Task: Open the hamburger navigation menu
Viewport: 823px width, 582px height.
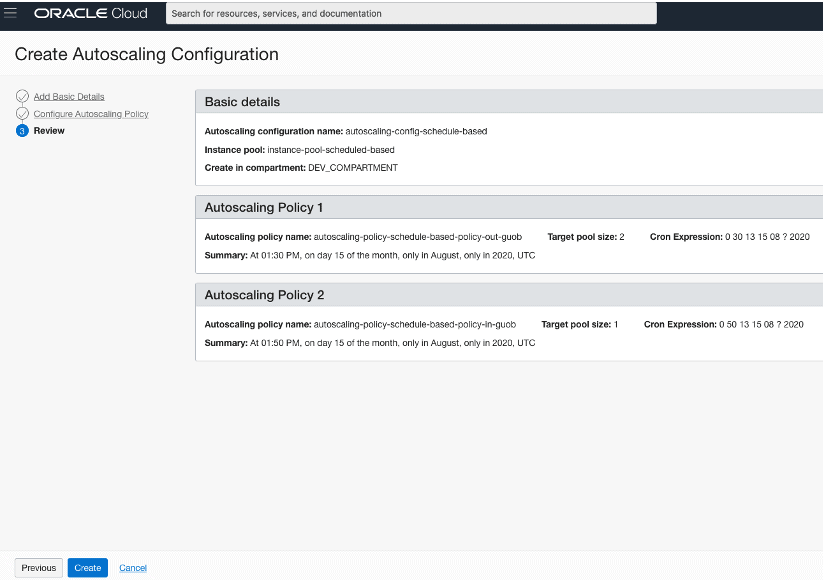Action: point(11,13)
